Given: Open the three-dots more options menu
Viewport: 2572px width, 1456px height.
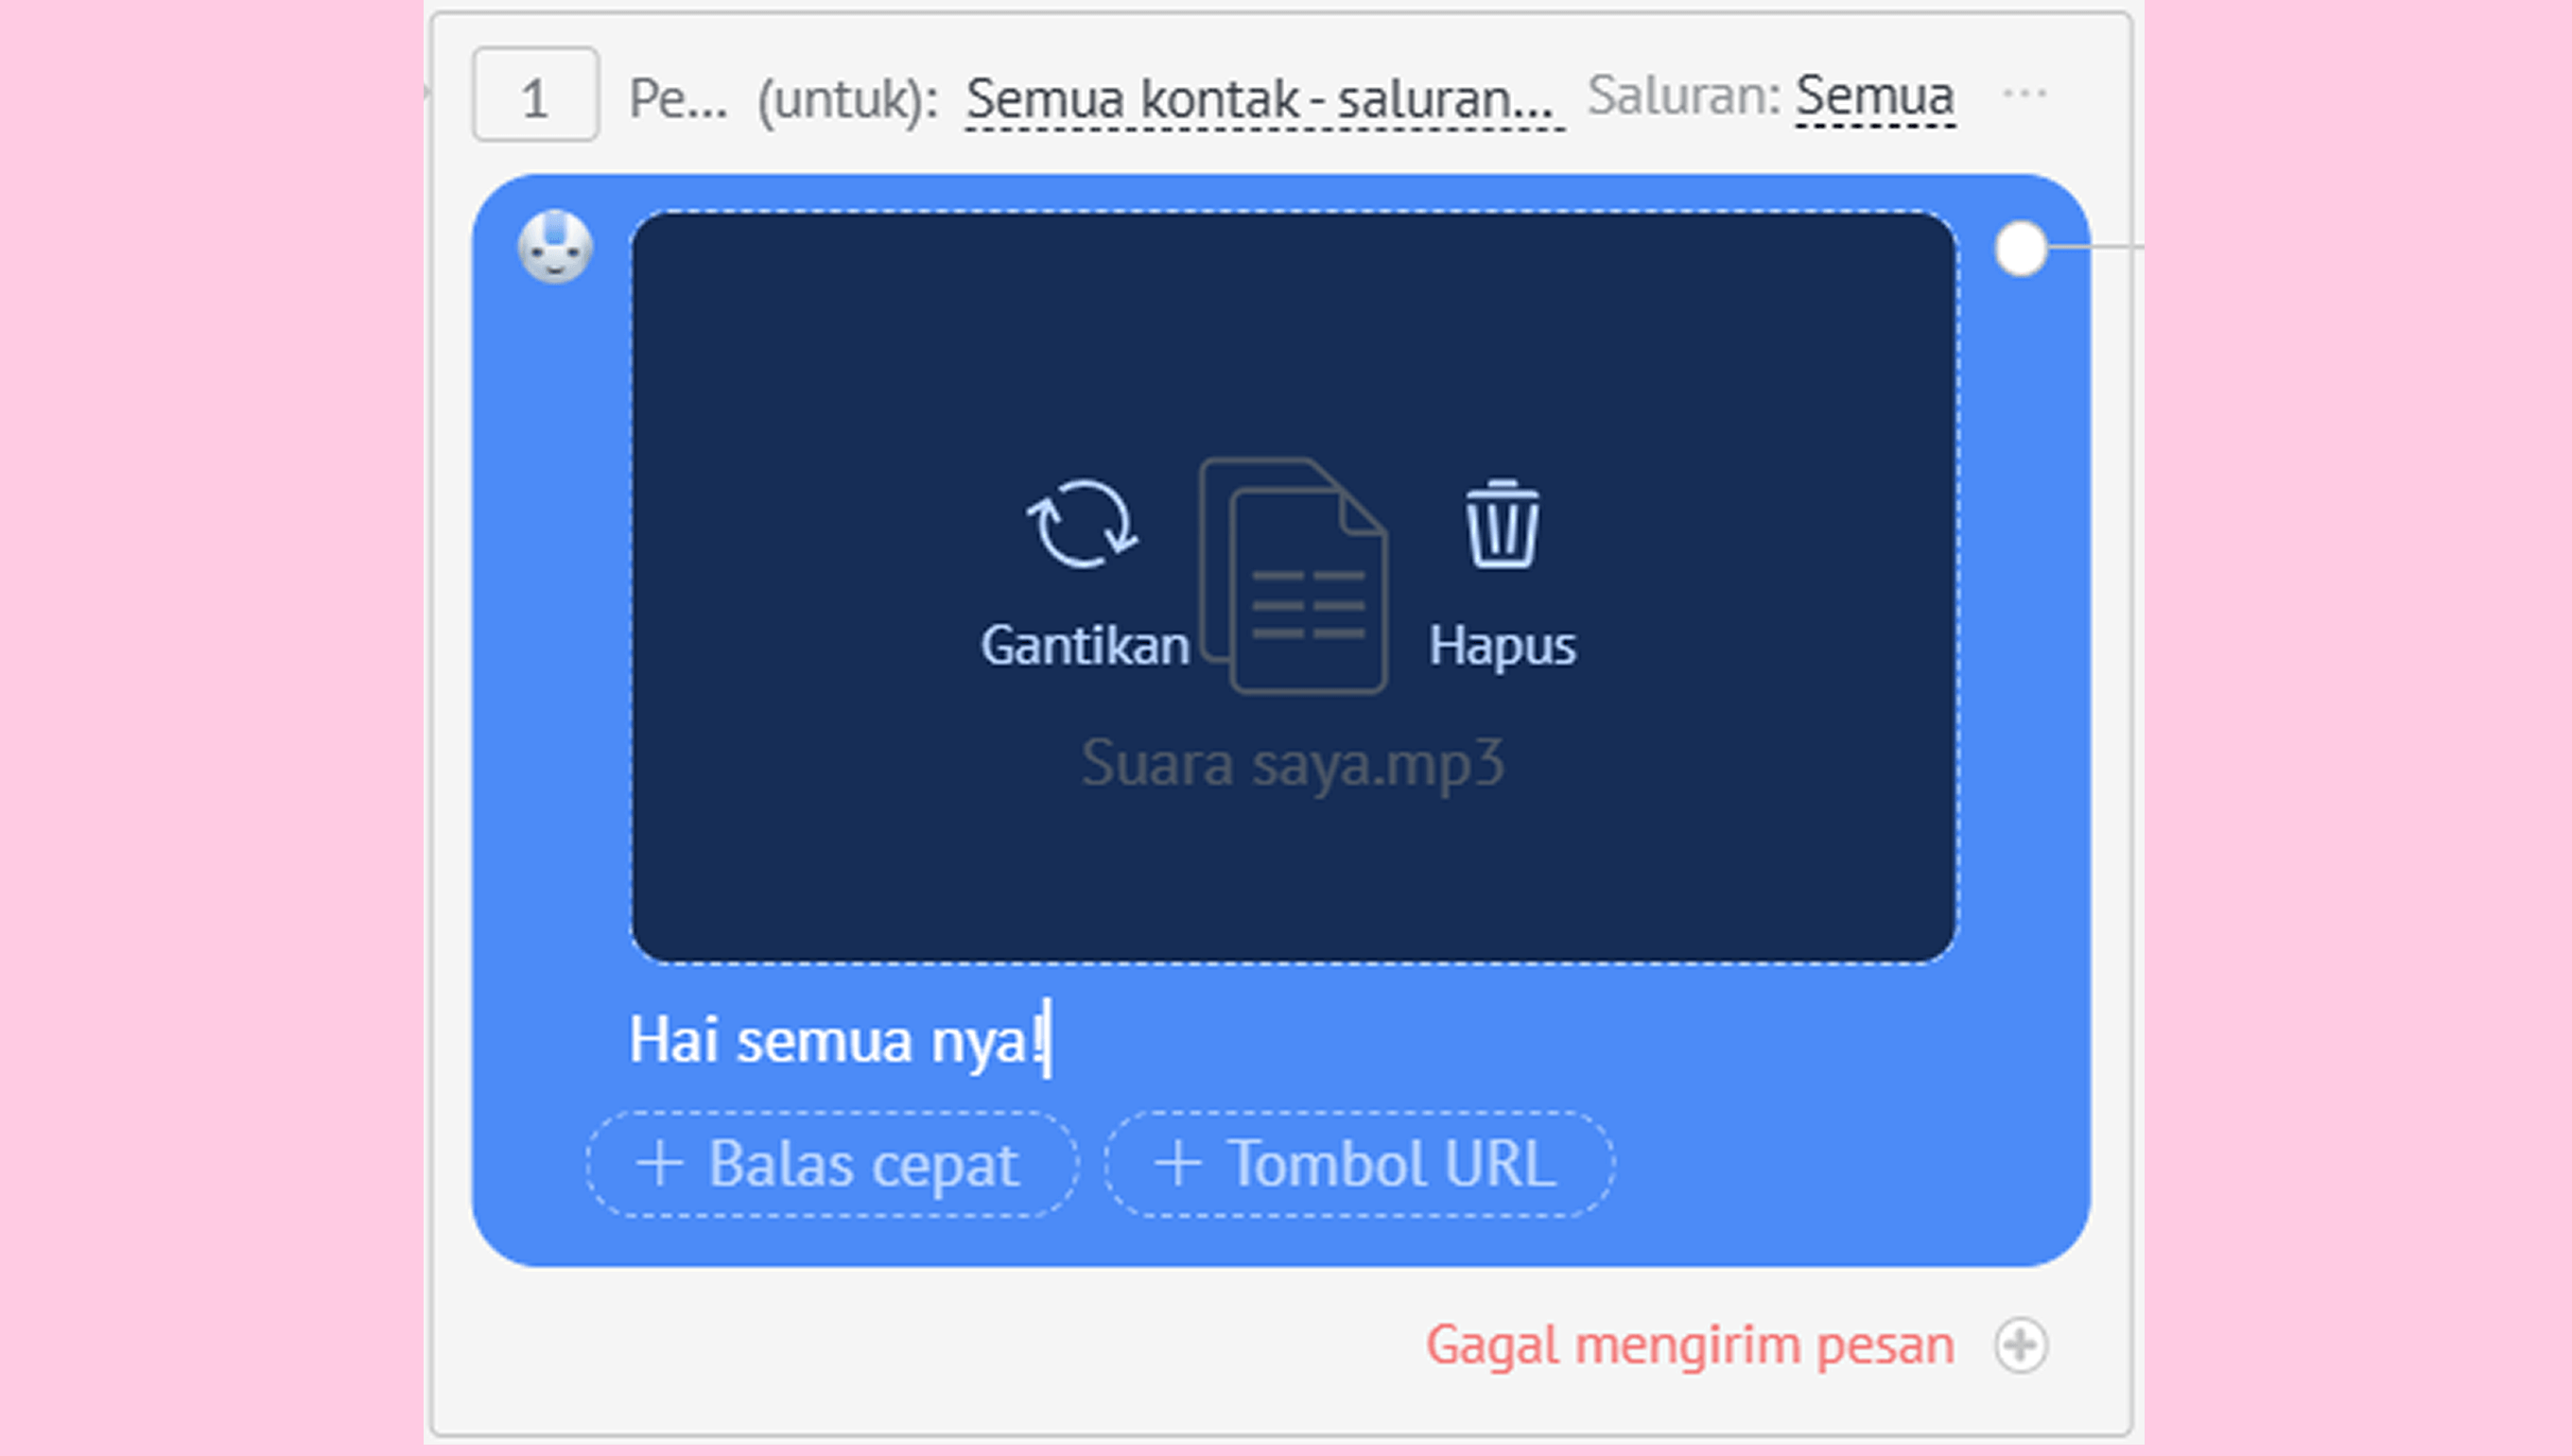Looking at the screenshot, I should (x=2024, y=94).
